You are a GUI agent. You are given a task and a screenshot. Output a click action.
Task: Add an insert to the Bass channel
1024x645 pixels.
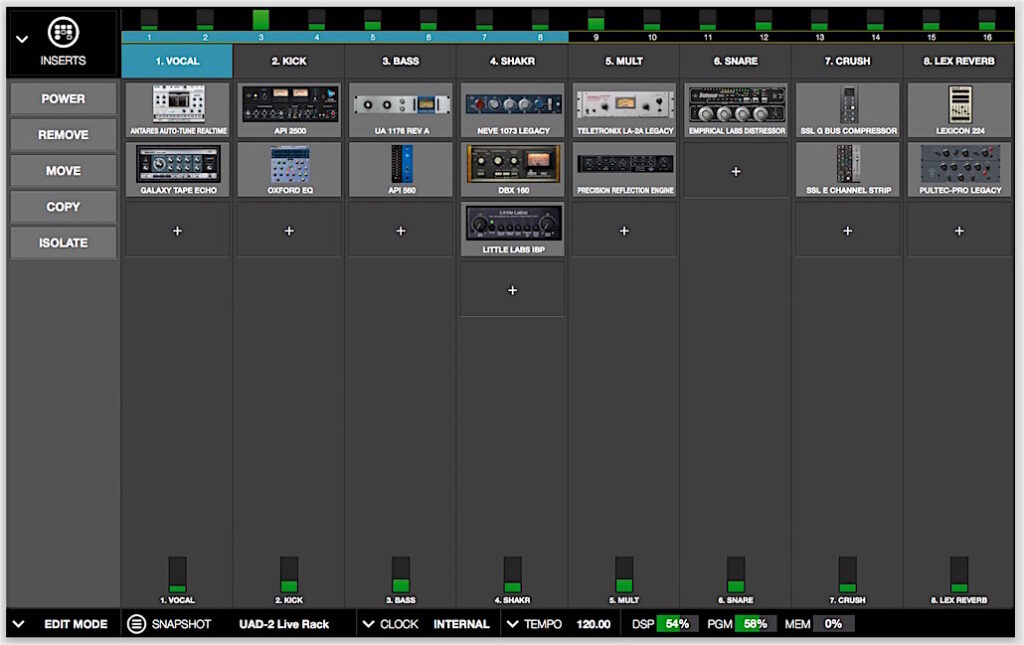click(x=401, y=231)
